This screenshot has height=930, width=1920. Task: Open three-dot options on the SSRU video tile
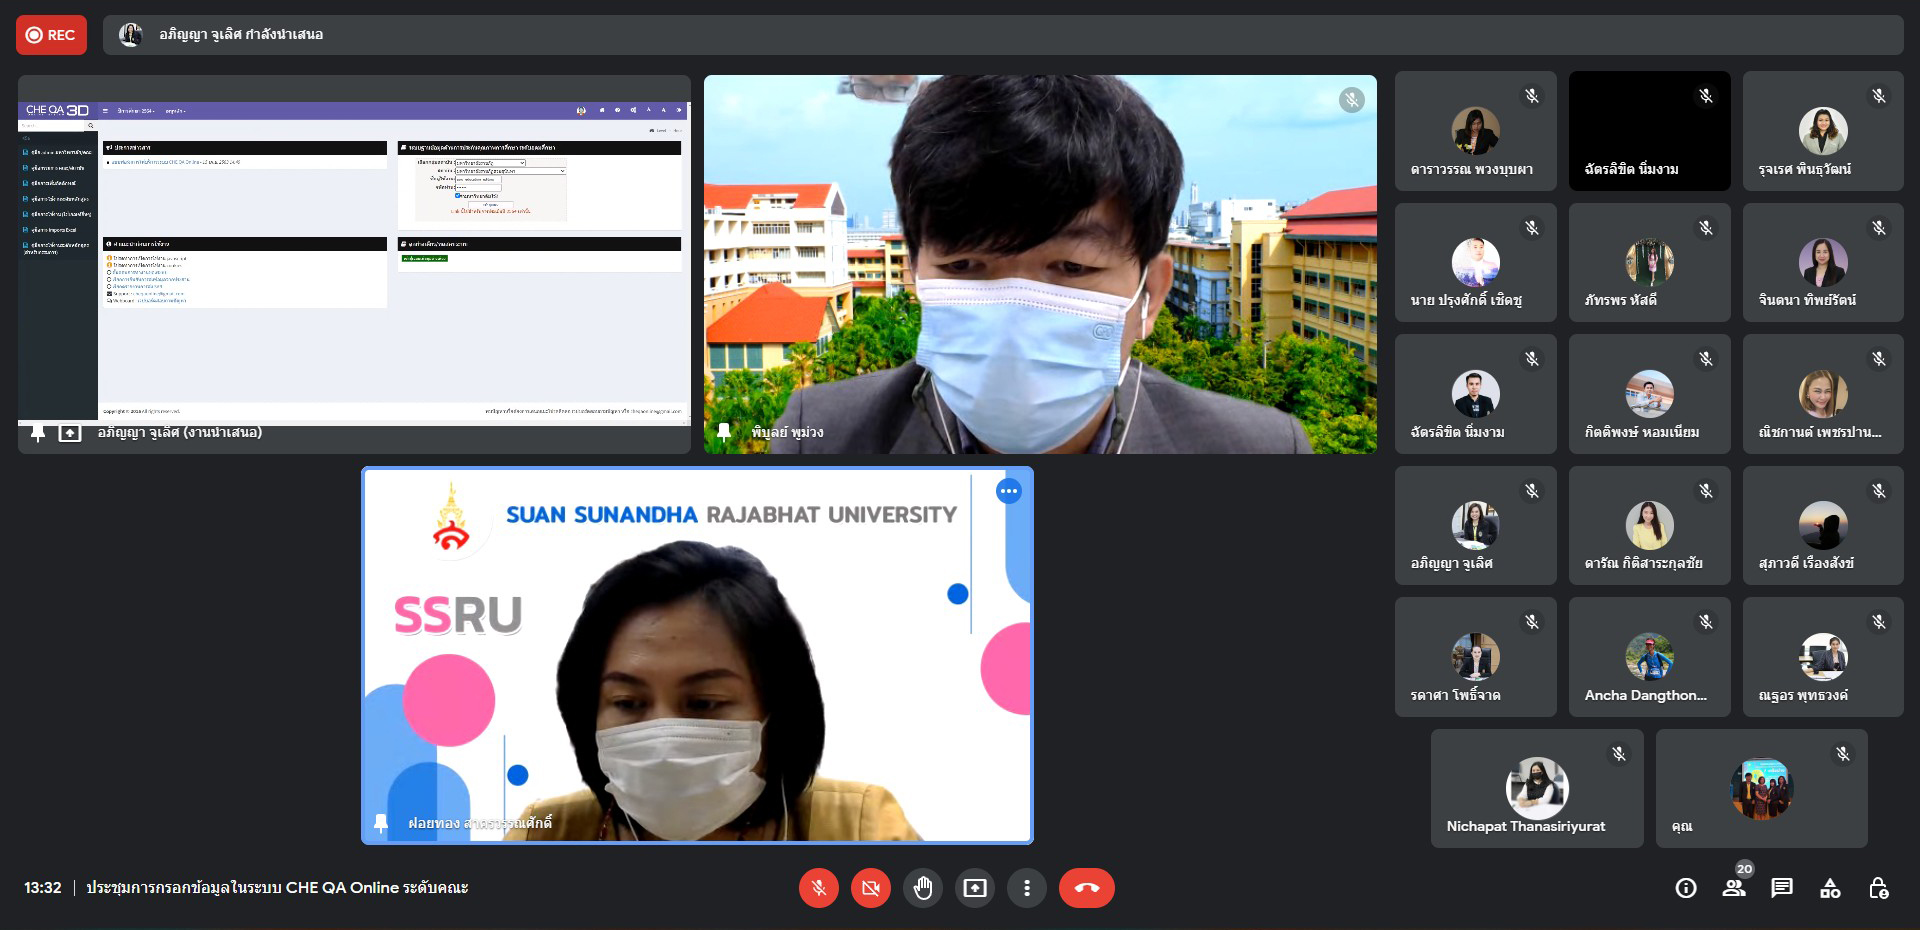[1008, 491]
